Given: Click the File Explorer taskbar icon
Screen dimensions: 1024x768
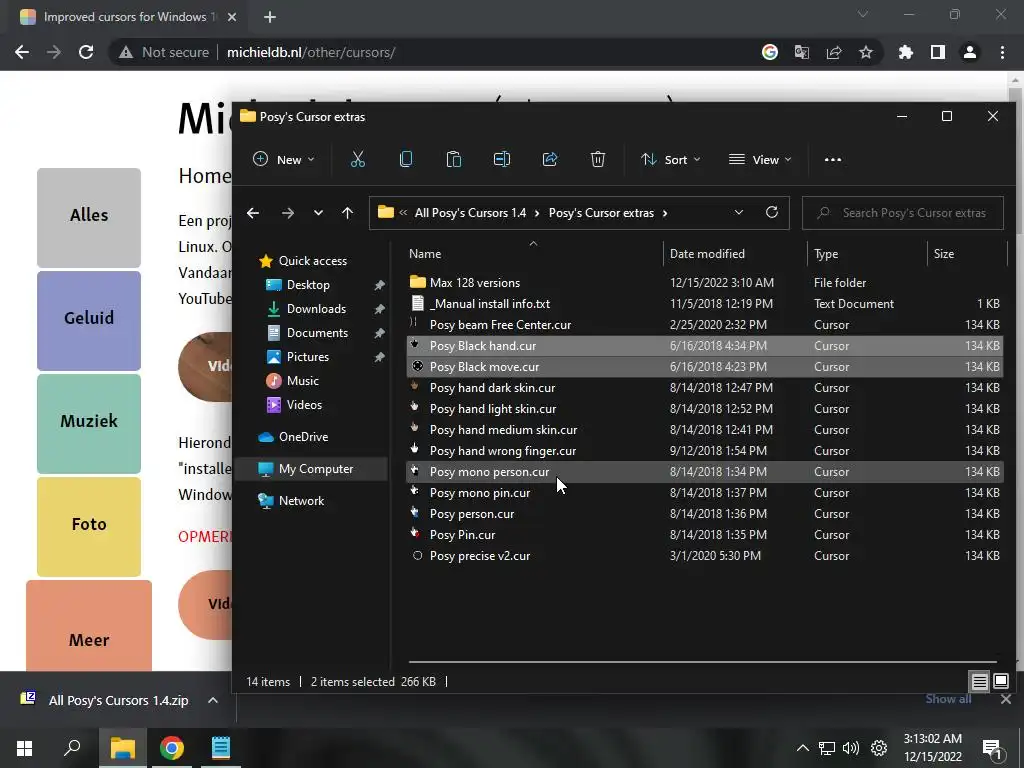Looking at the screenshot, I should point(123,748).
